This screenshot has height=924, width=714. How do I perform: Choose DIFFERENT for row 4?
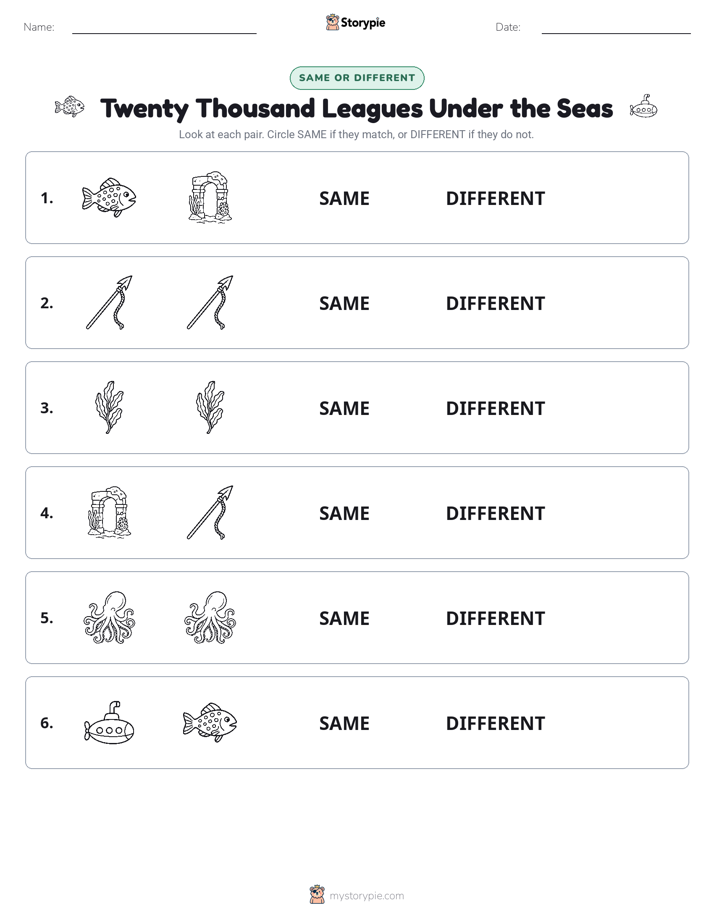click(x=495, y=513)
